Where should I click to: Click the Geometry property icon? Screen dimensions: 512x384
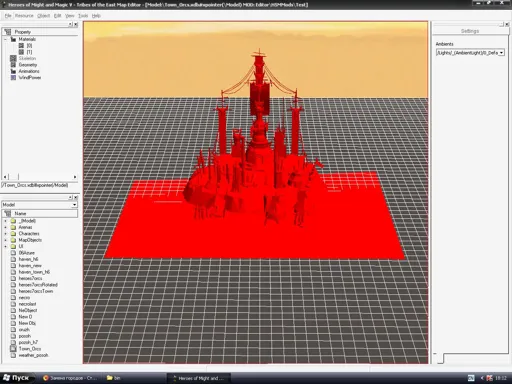coord(13,65)
